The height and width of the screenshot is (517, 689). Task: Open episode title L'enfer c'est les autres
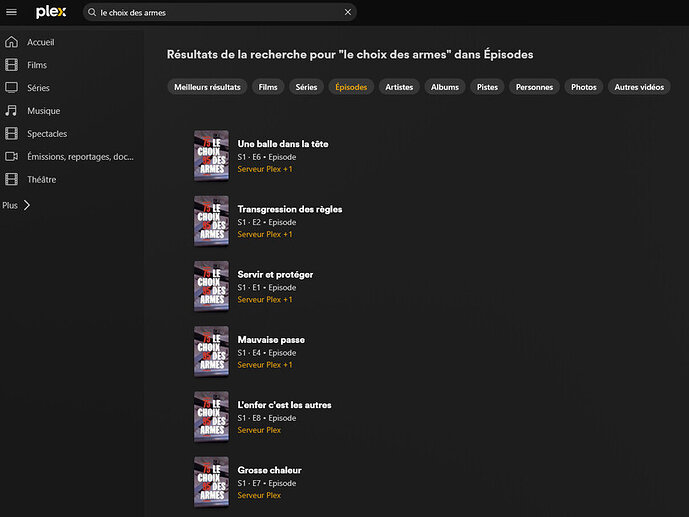(284, 405)
